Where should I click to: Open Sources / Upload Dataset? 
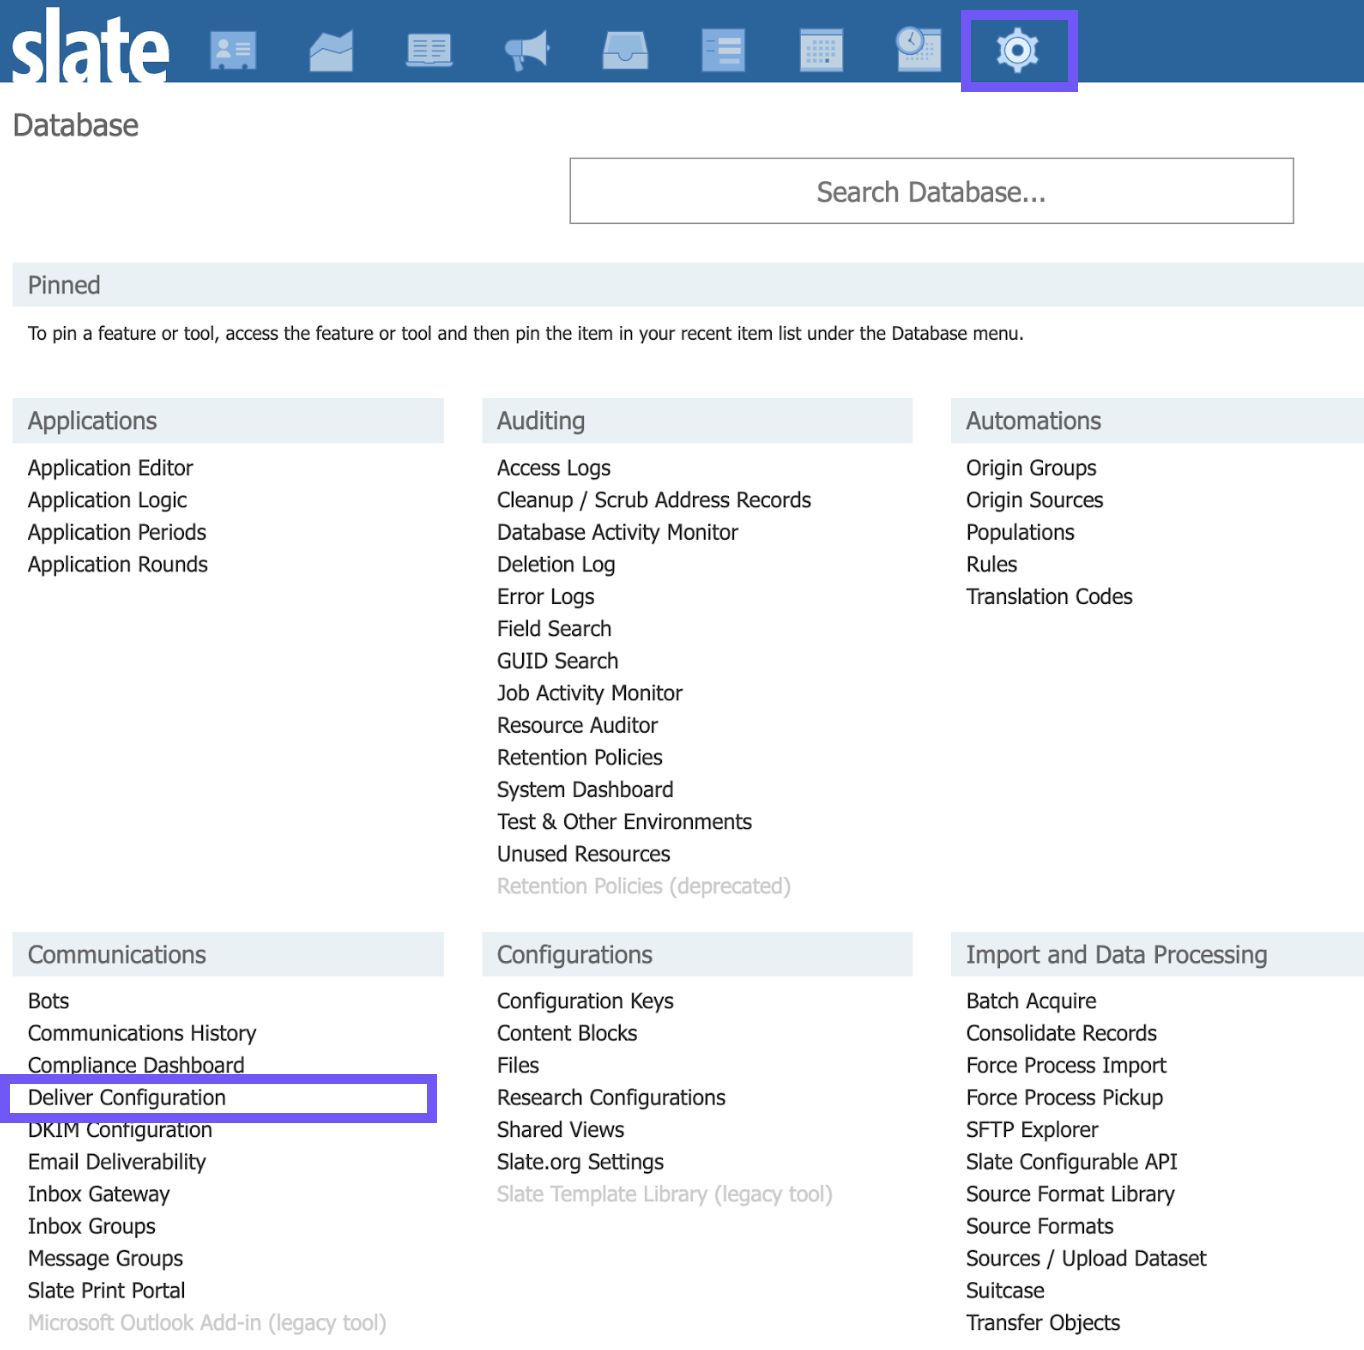click(1086, 1258)
